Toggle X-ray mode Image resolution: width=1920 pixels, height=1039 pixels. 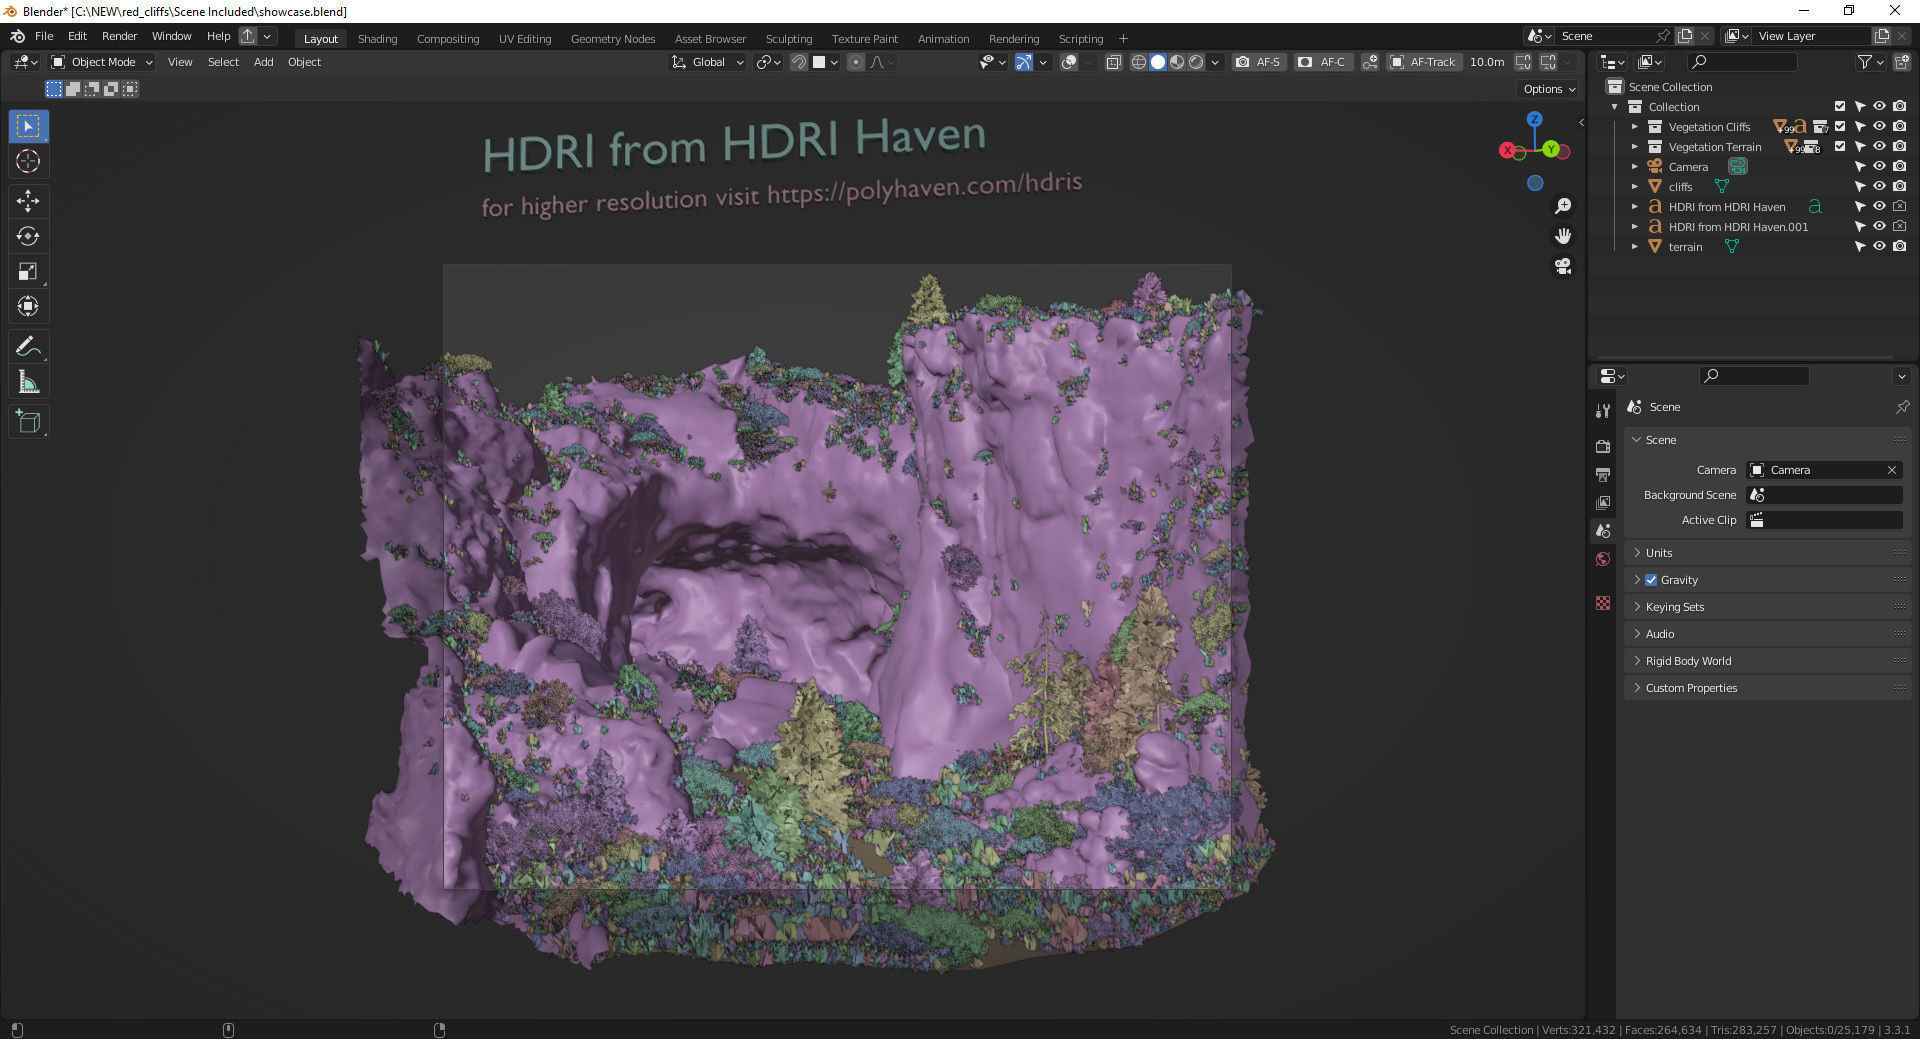(1113, 62)
